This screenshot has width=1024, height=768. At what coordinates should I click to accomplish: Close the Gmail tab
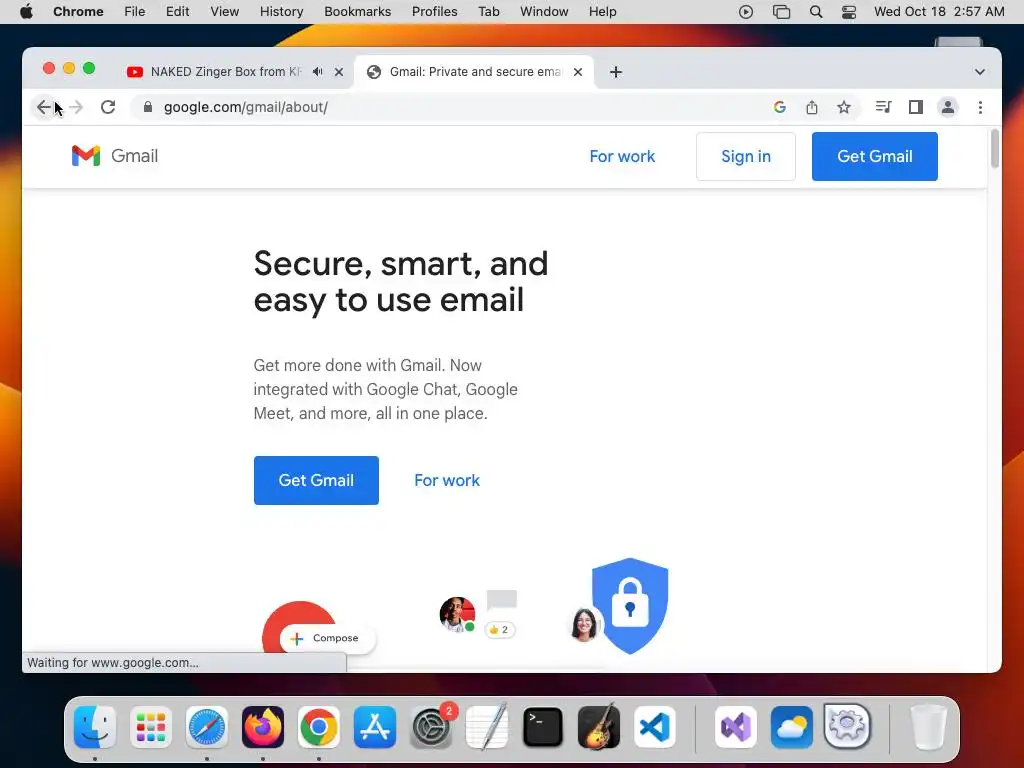pos(578,72)
